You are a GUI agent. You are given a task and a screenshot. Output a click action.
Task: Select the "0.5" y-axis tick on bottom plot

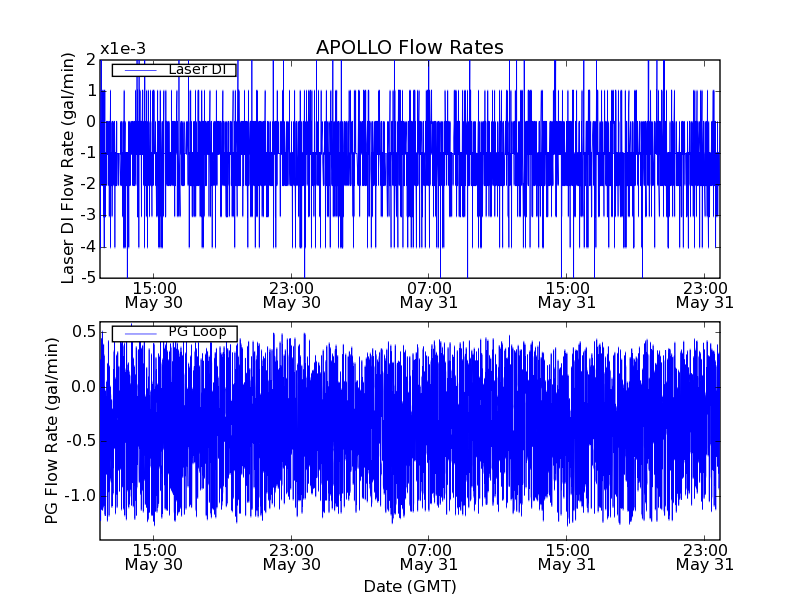point(83,331)
